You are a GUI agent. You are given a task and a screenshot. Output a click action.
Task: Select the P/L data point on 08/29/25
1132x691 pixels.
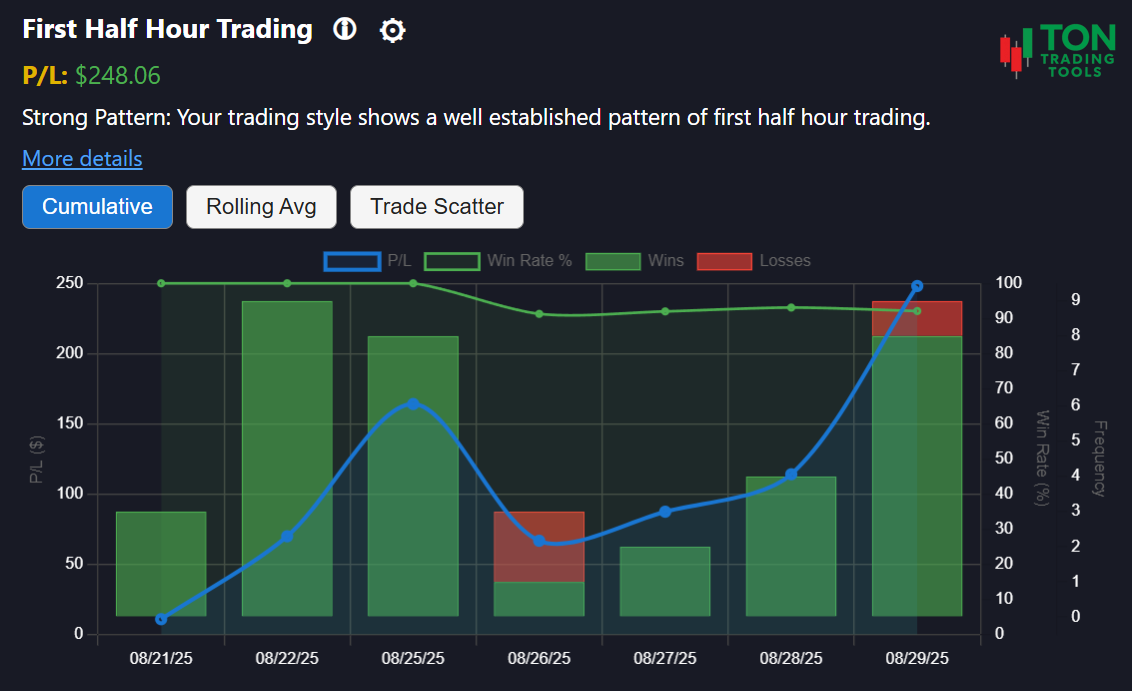click(916, 286)
